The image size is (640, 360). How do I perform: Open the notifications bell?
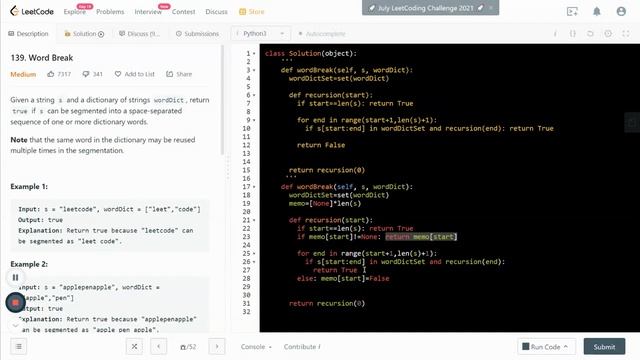(x=597, y=11)
